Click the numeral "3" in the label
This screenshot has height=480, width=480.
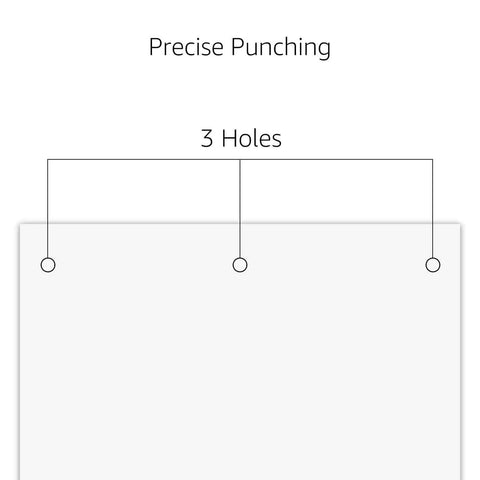[207, 138]
